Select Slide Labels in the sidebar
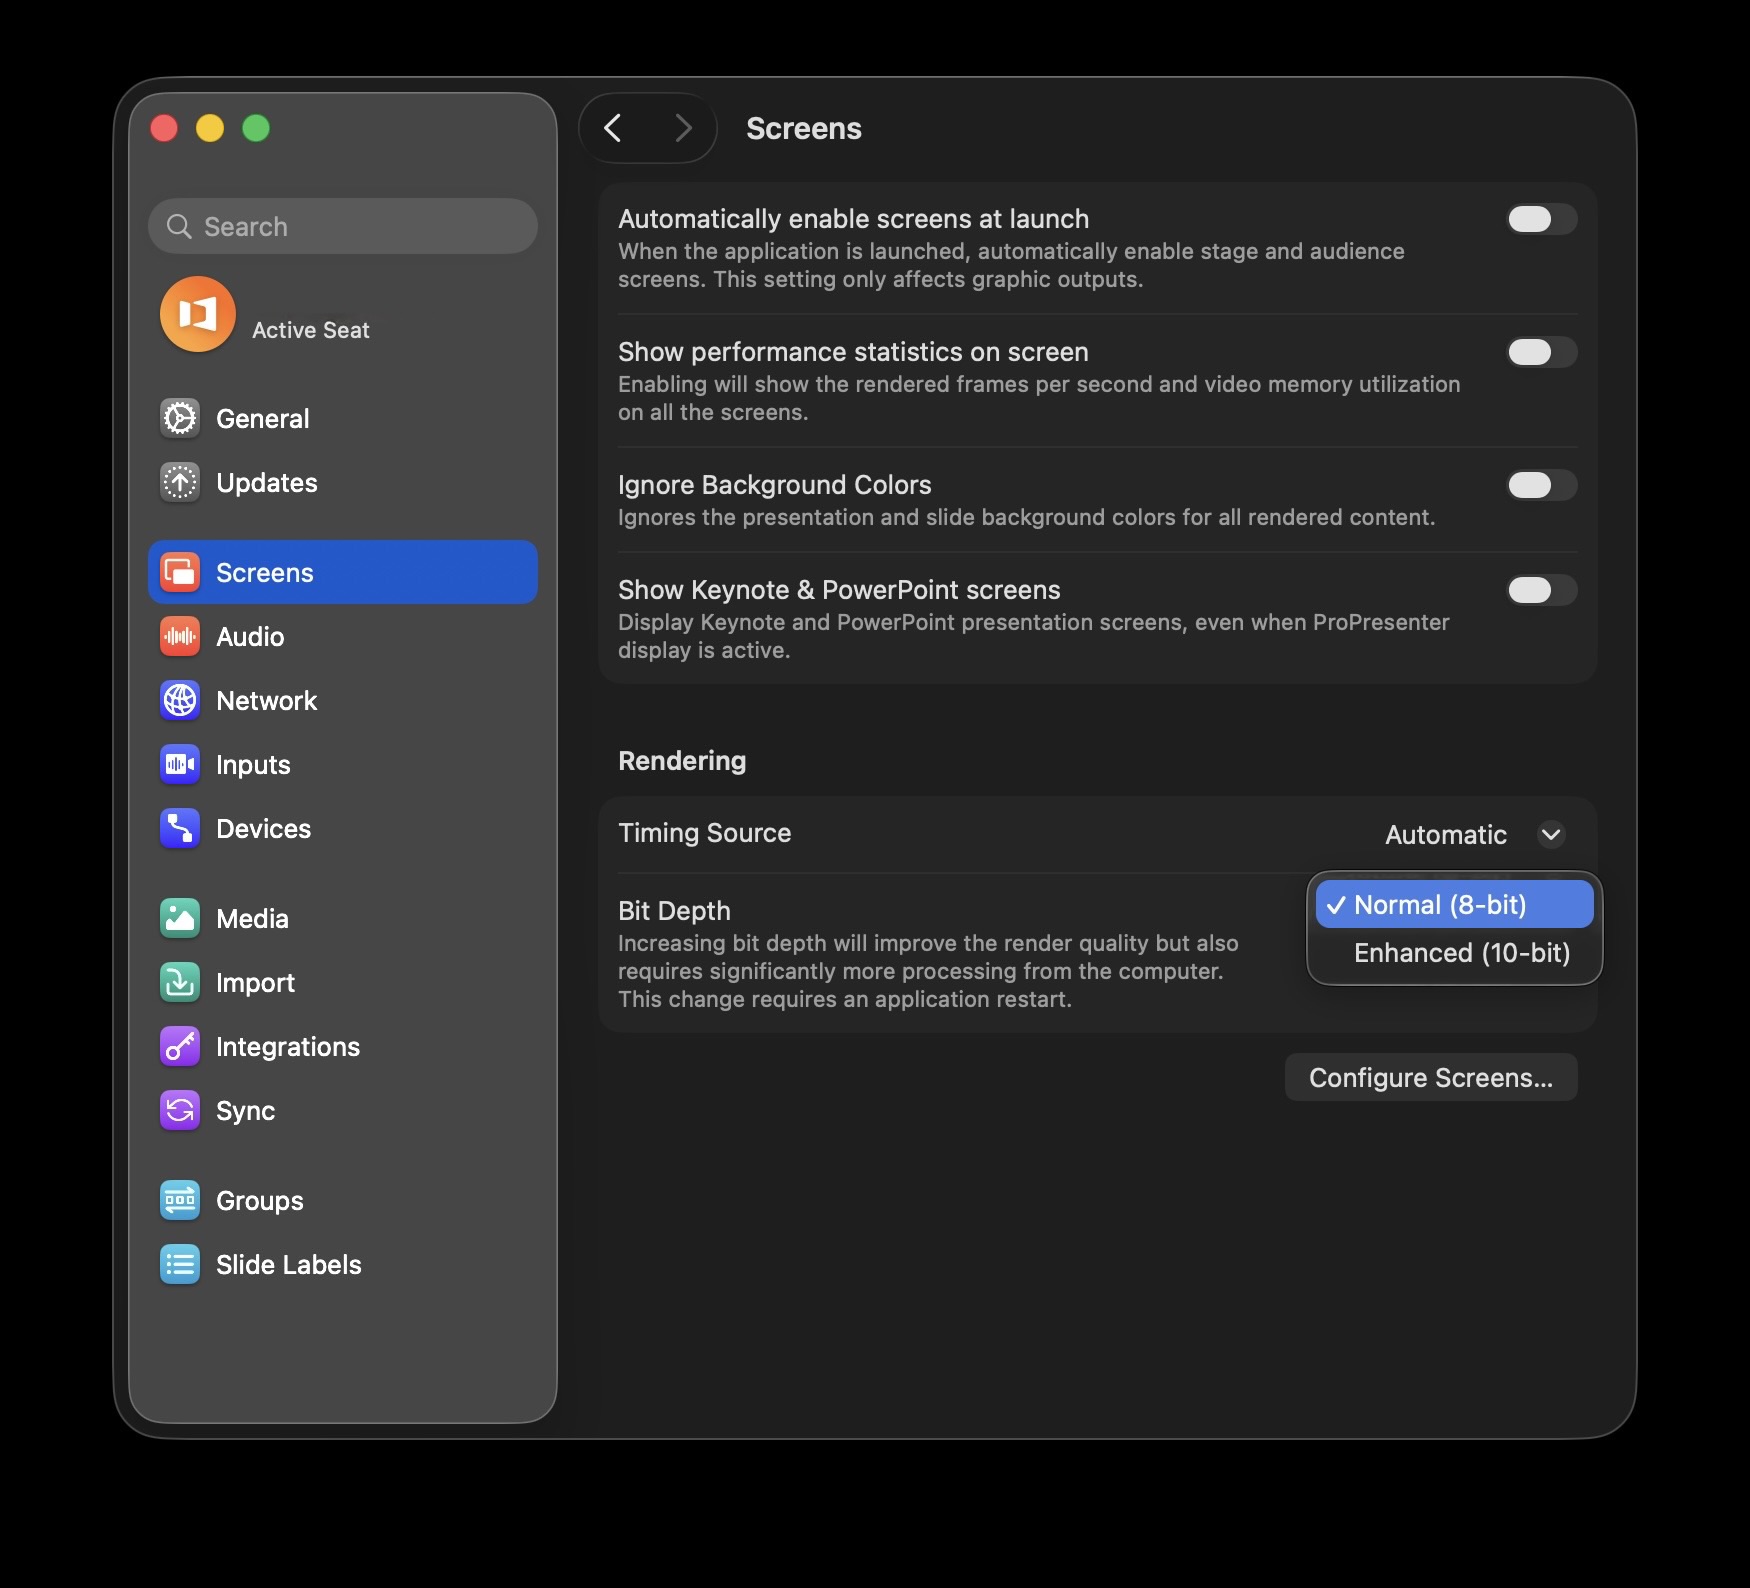The image size is (1750, 1588). tap(288, 1264)
